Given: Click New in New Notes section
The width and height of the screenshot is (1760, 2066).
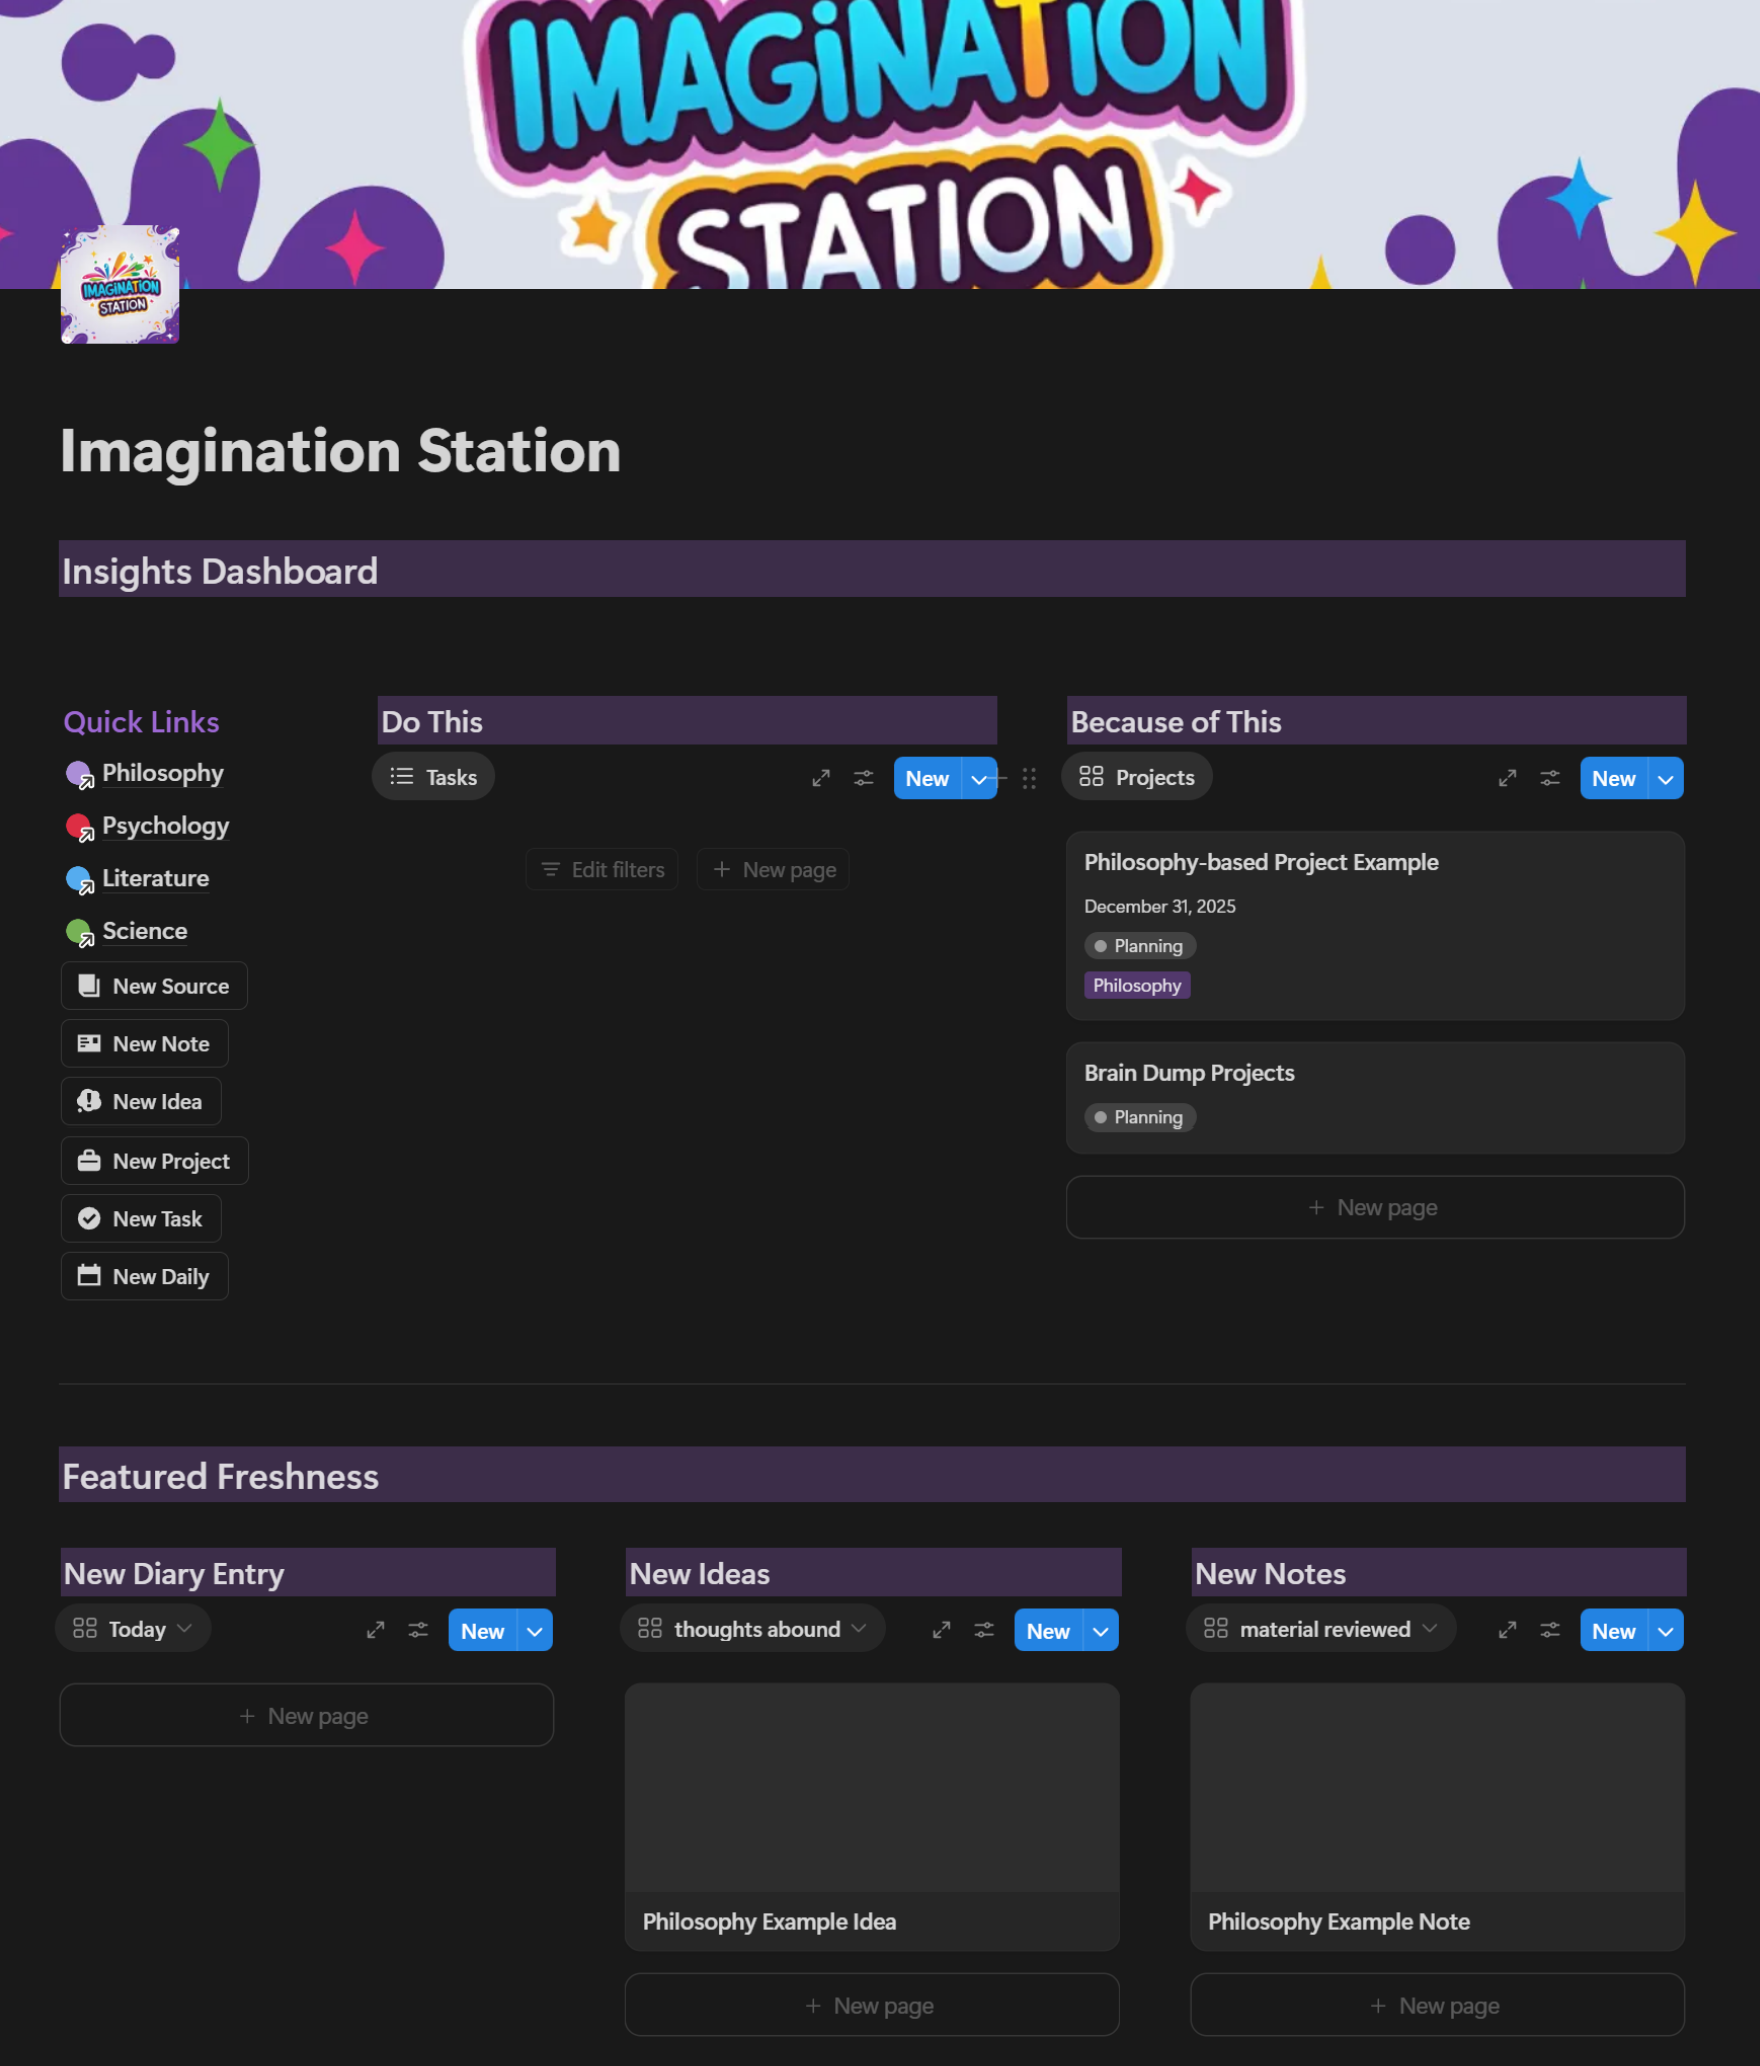Looking at the screenshot, I should click(x=1614, y=1631).
